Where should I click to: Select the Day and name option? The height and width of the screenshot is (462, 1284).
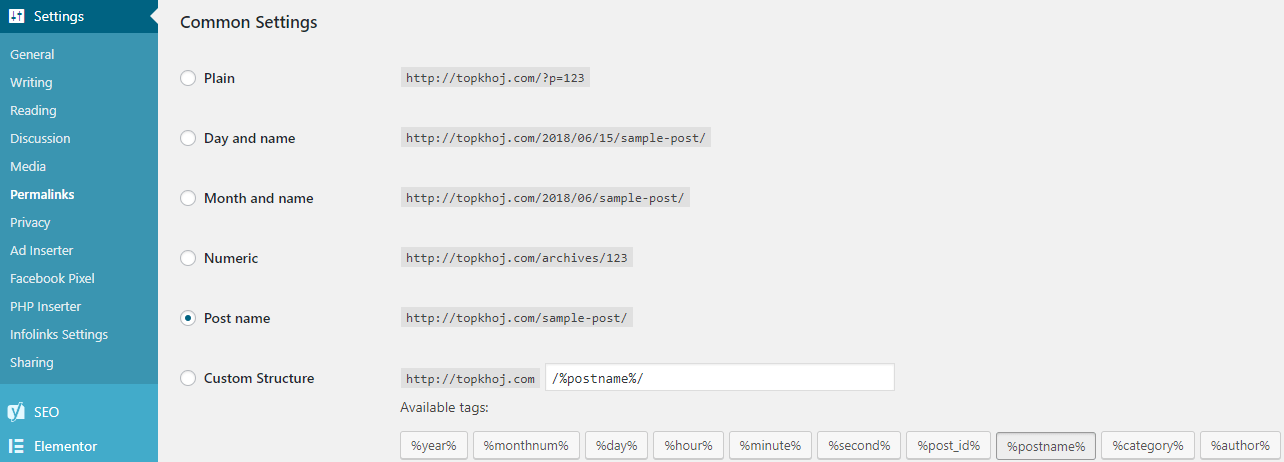[188, 138]
